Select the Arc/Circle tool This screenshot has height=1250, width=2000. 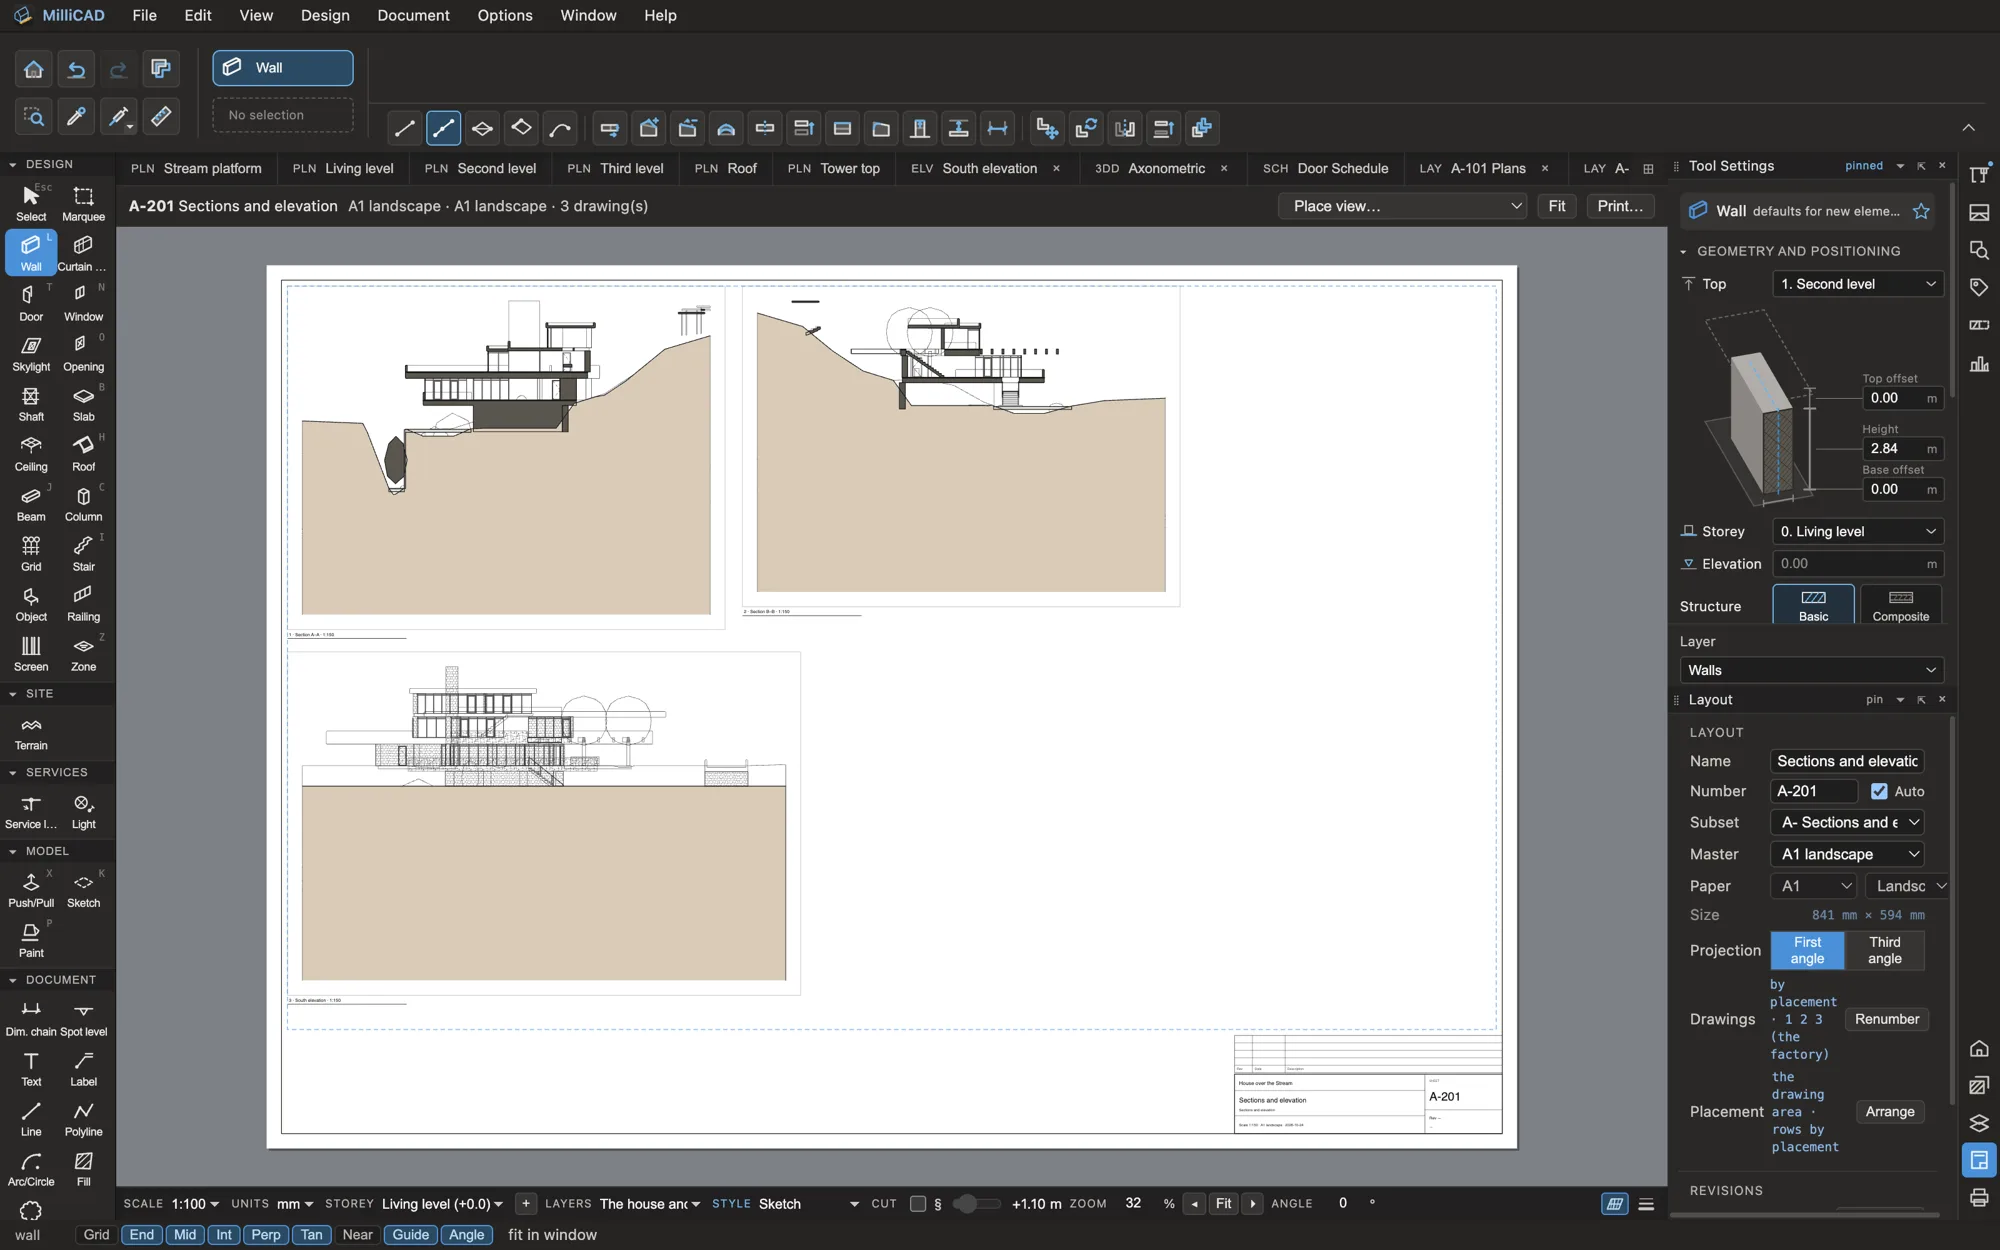click(x=31, y=1168)
